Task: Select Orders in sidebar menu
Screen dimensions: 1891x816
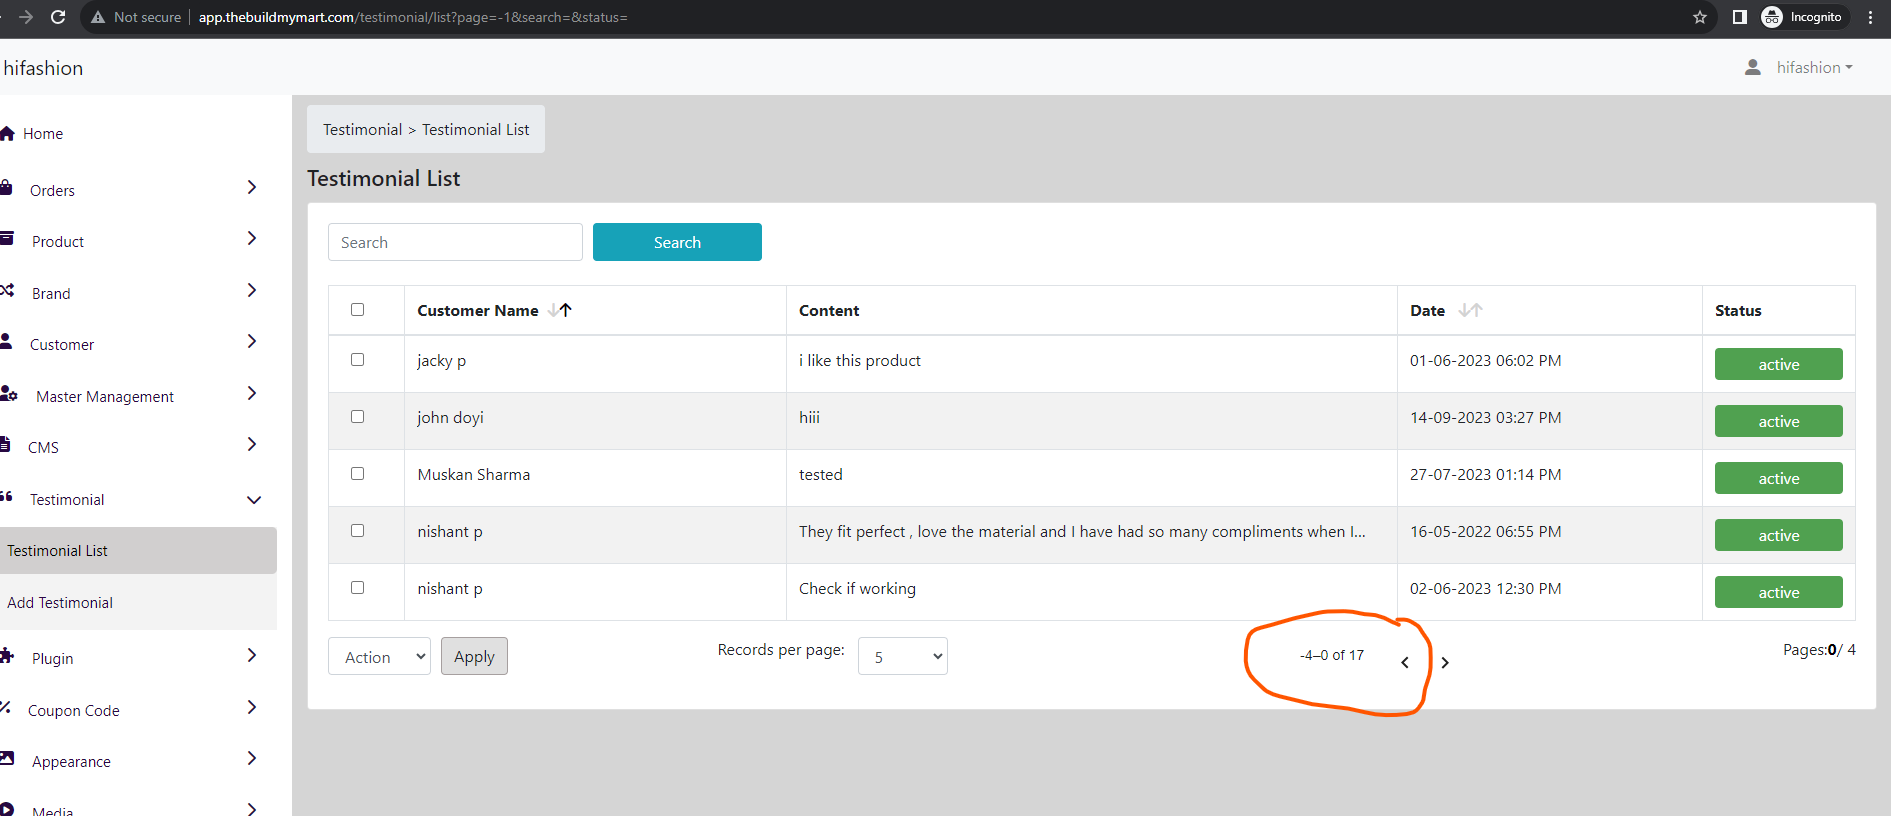Action: (x=52, y=191)
